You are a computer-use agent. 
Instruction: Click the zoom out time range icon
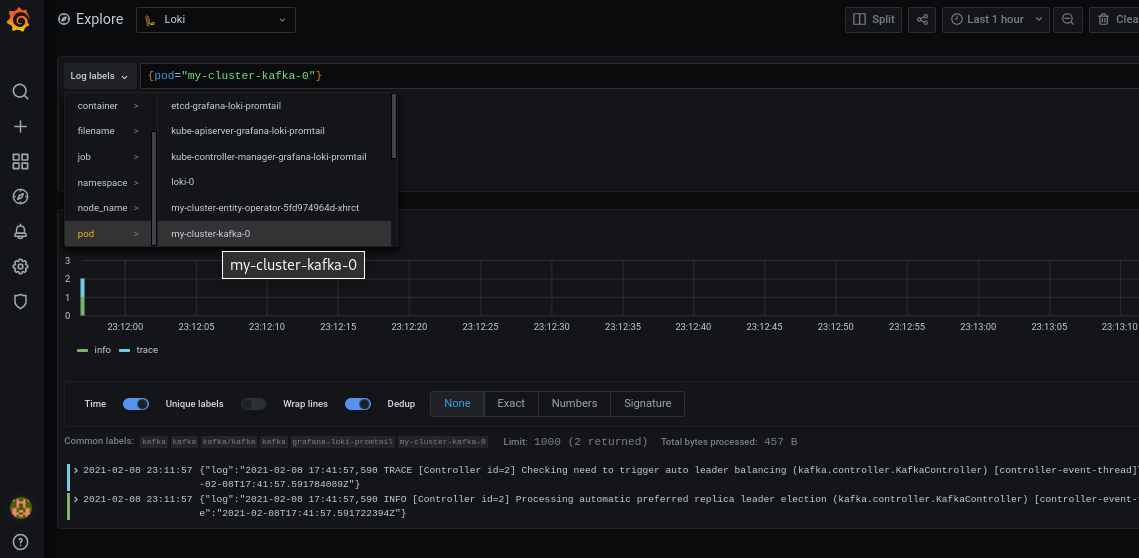tap(1068, 20)
